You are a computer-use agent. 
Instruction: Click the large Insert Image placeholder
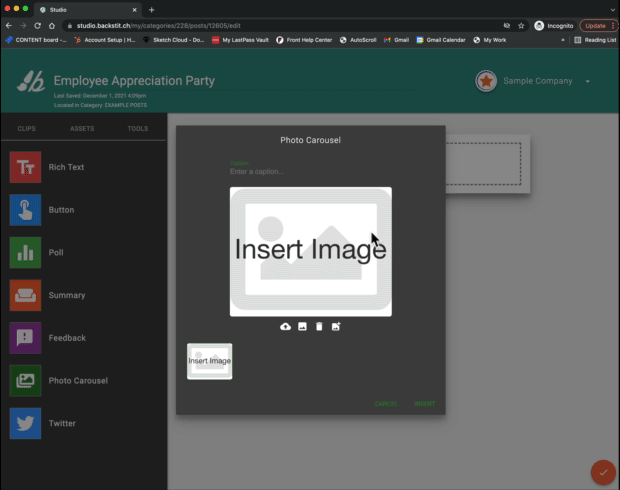pos(311,252)
